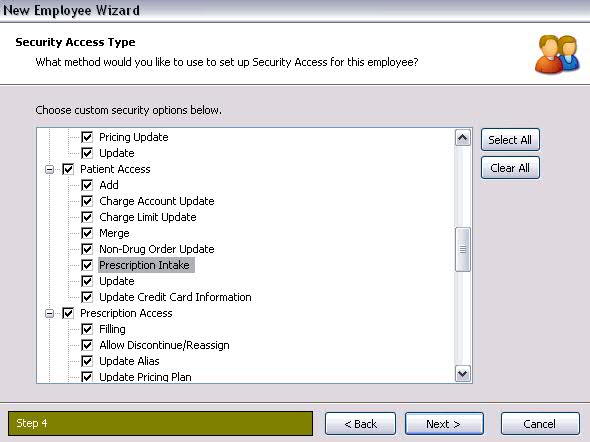Collapse the Patient Access tree node
Screen dimensions: 590x442
click(x=49, y=169)
